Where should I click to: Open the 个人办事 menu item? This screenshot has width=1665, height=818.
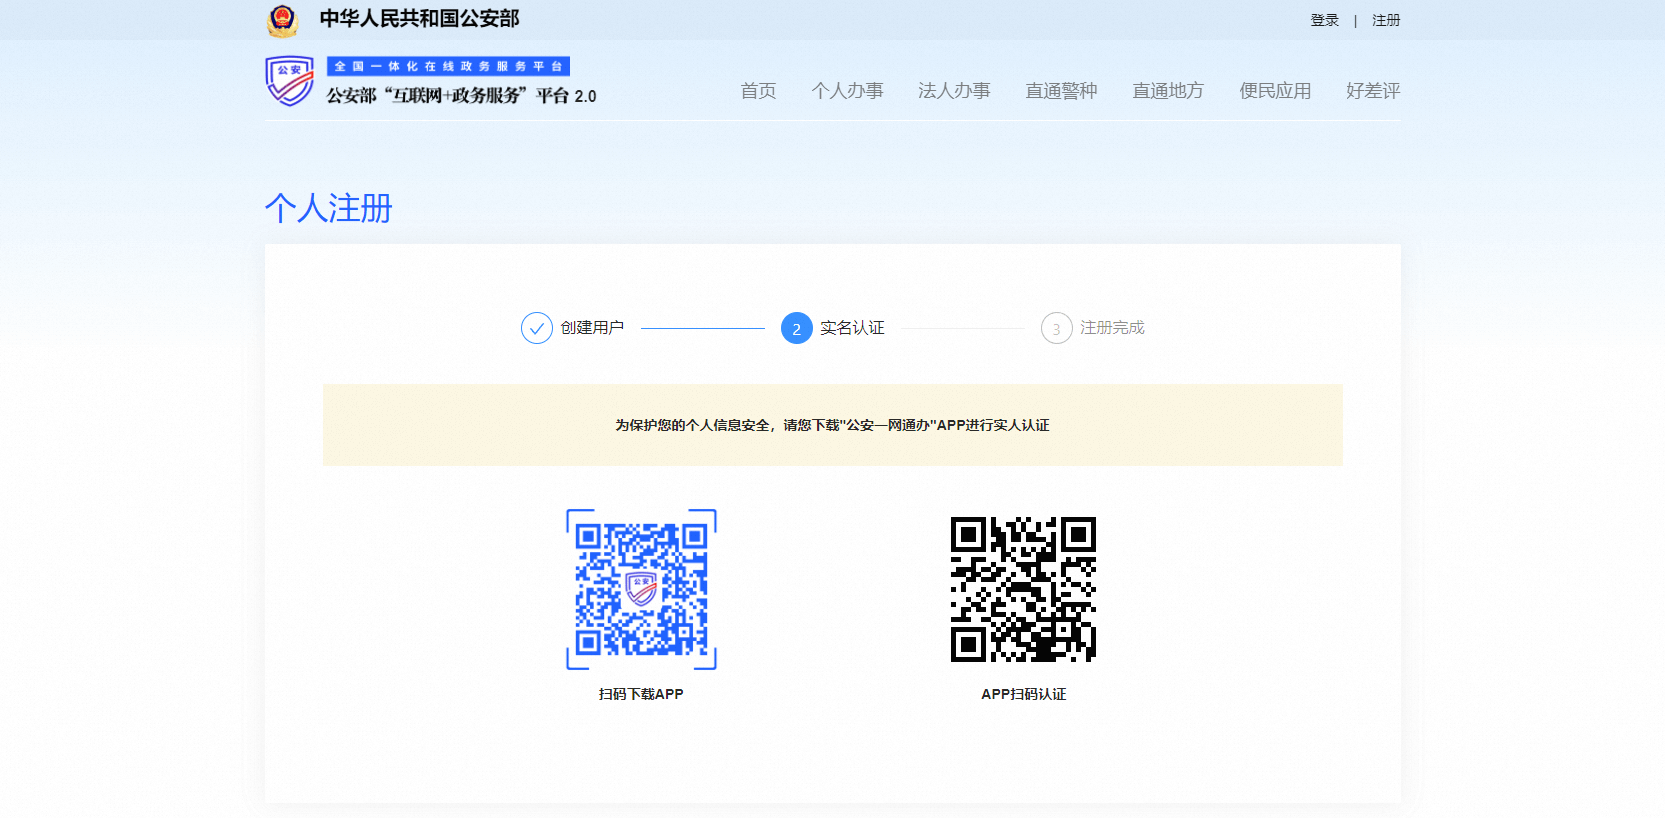tap(848, 91)
